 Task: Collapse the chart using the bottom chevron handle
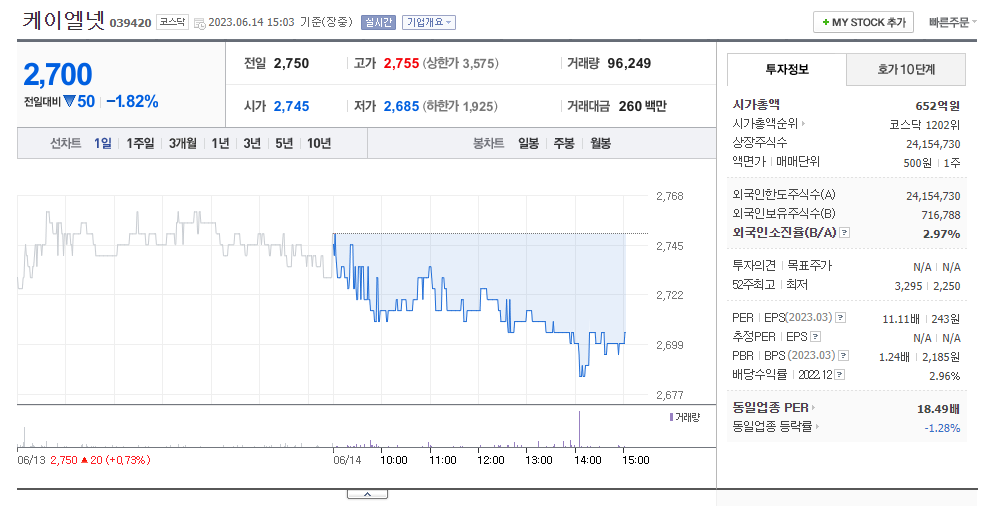[x=367, y=494]
